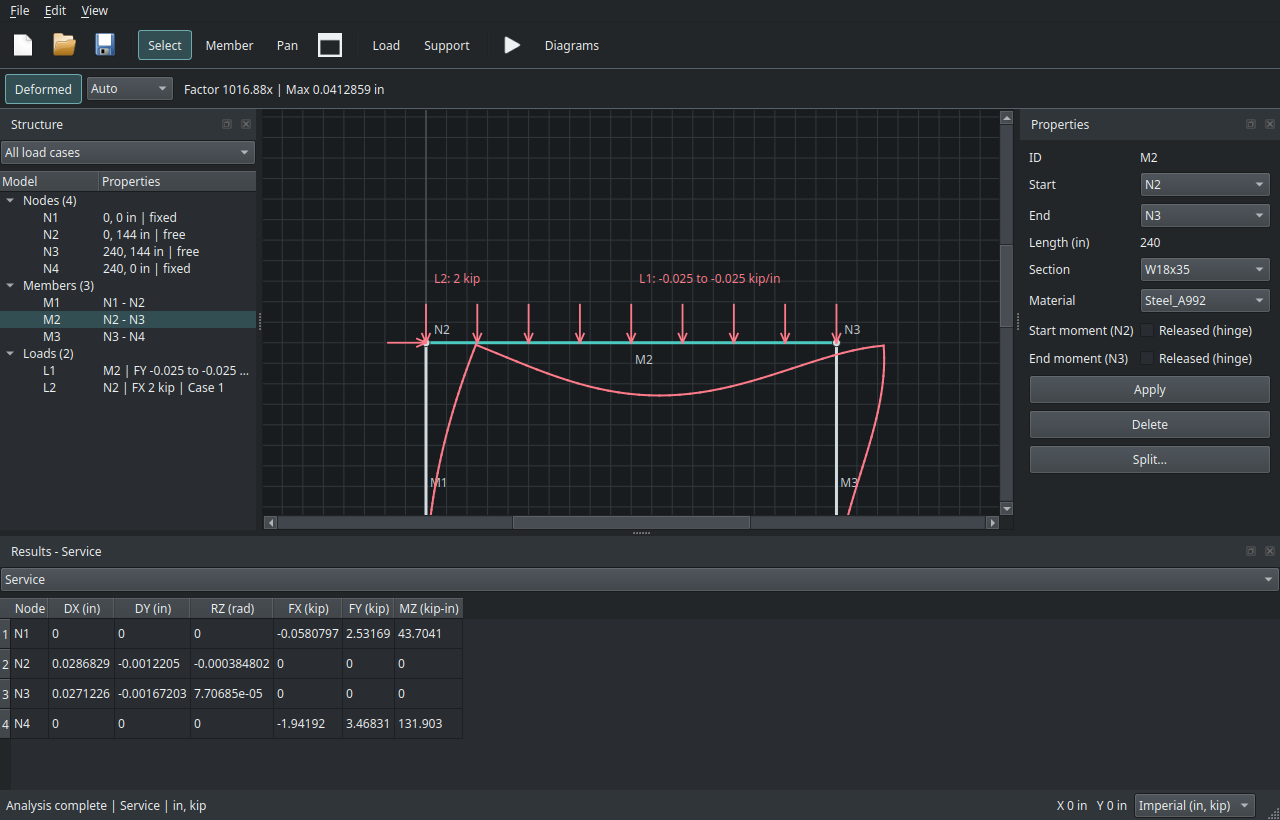Open the Edit menu
The height and width of the screenshot is (820, 1280).
[55, 10]
